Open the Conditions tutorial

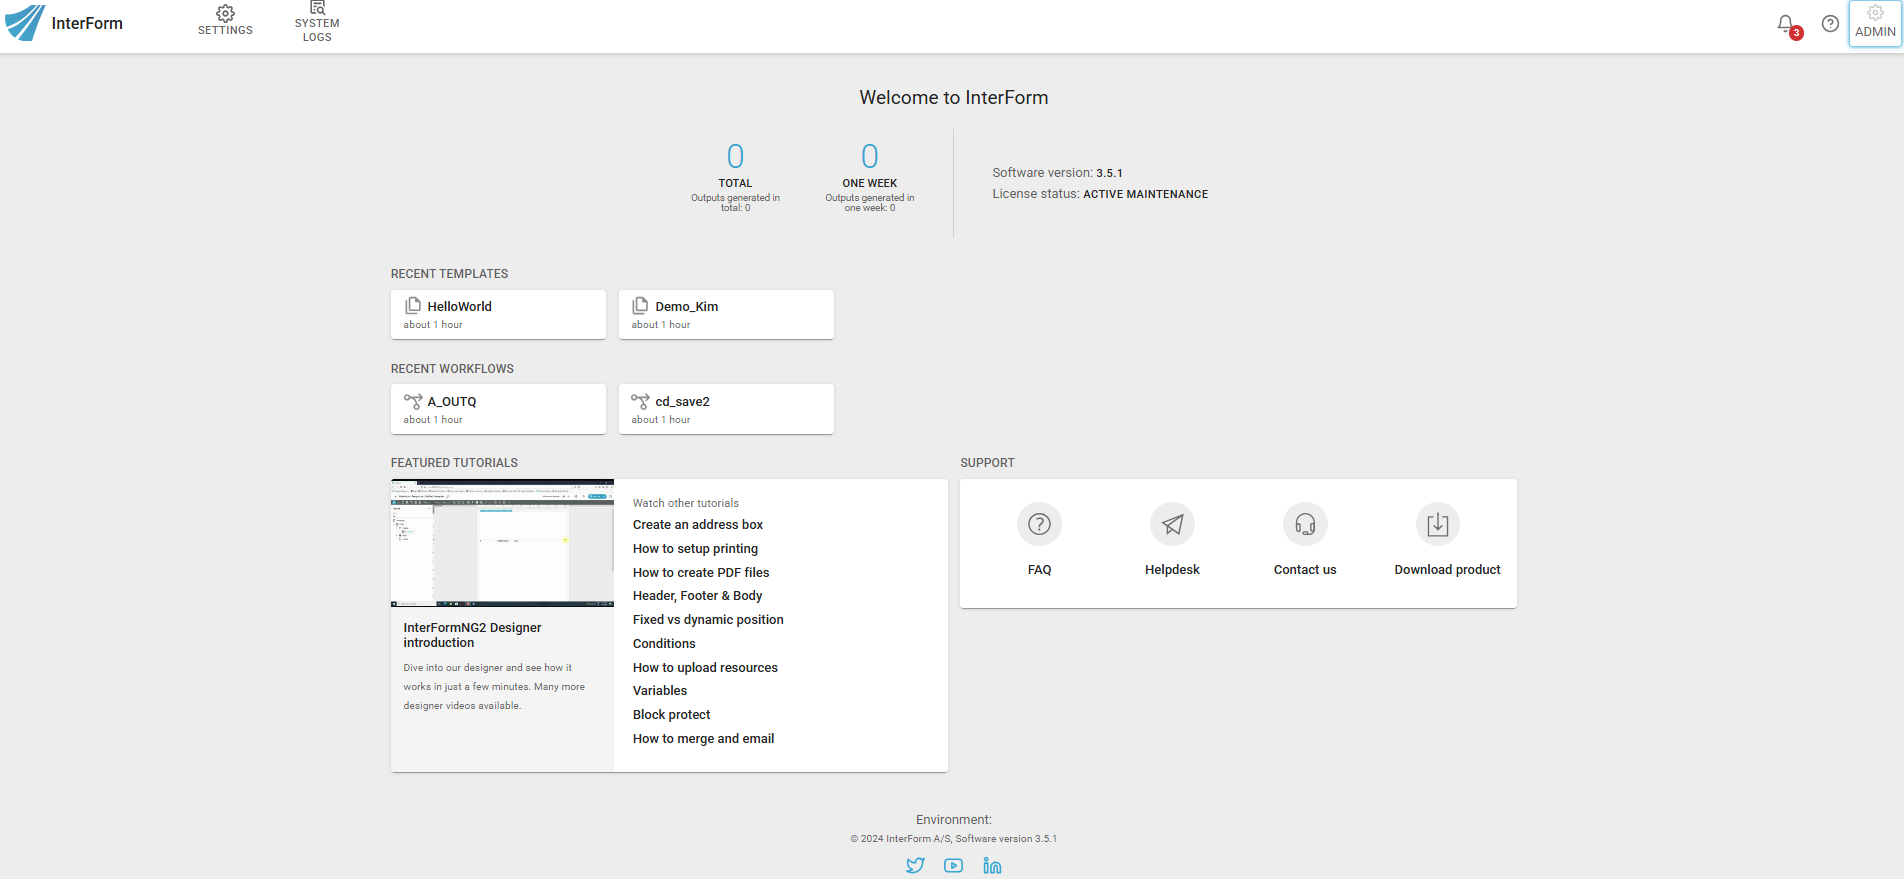(x=664, y=644)
